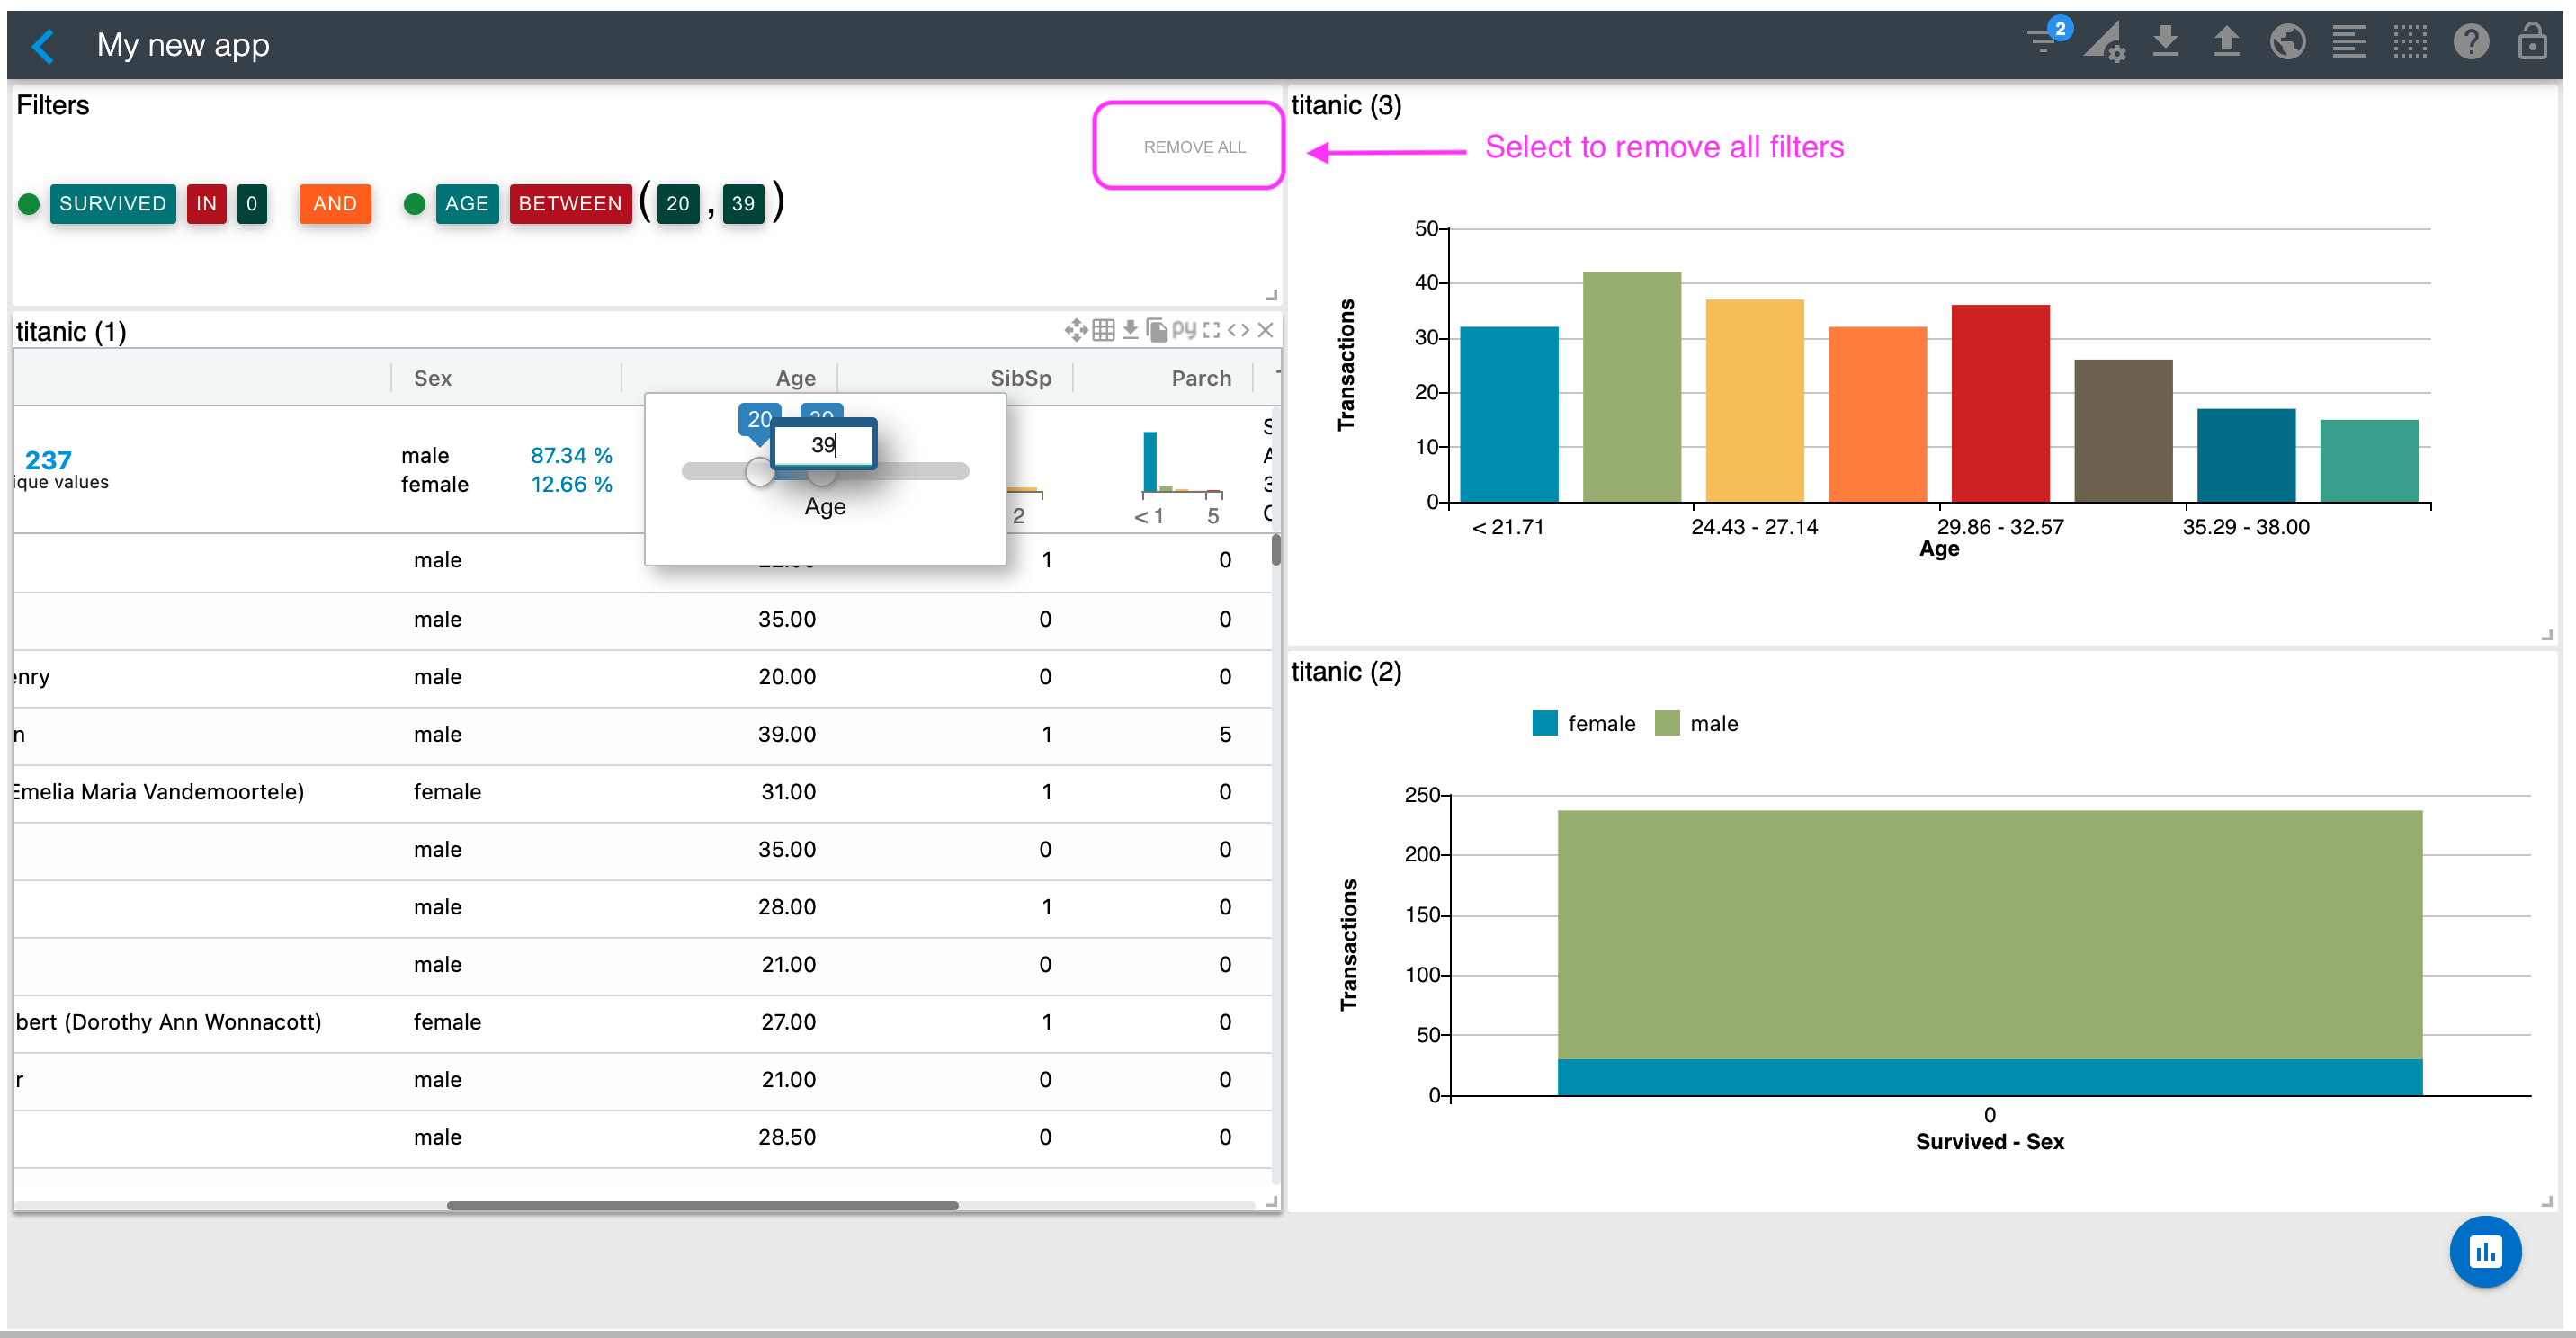2576x1338 pixels.
Task: Expand the titanic (1) widget to fullscreen
Action: (x=1212, y=329)
